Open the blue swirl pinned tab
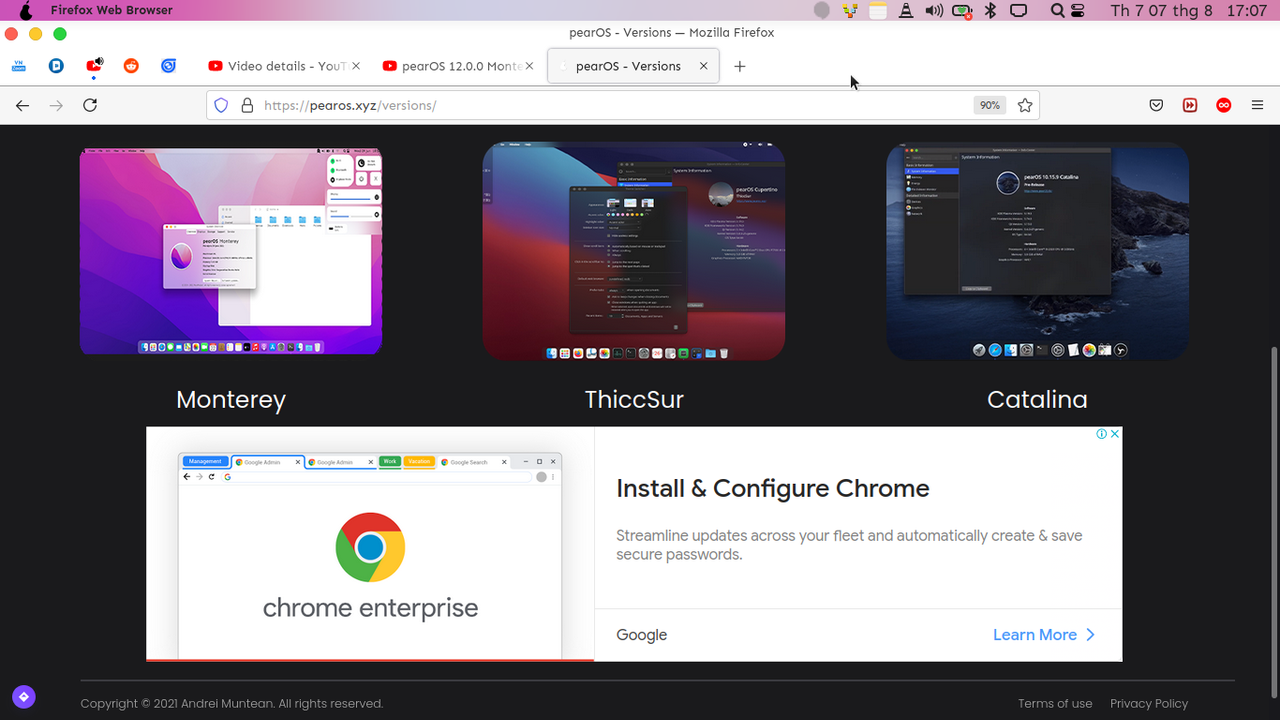1280x720 pixels. [x=169, y=66]
